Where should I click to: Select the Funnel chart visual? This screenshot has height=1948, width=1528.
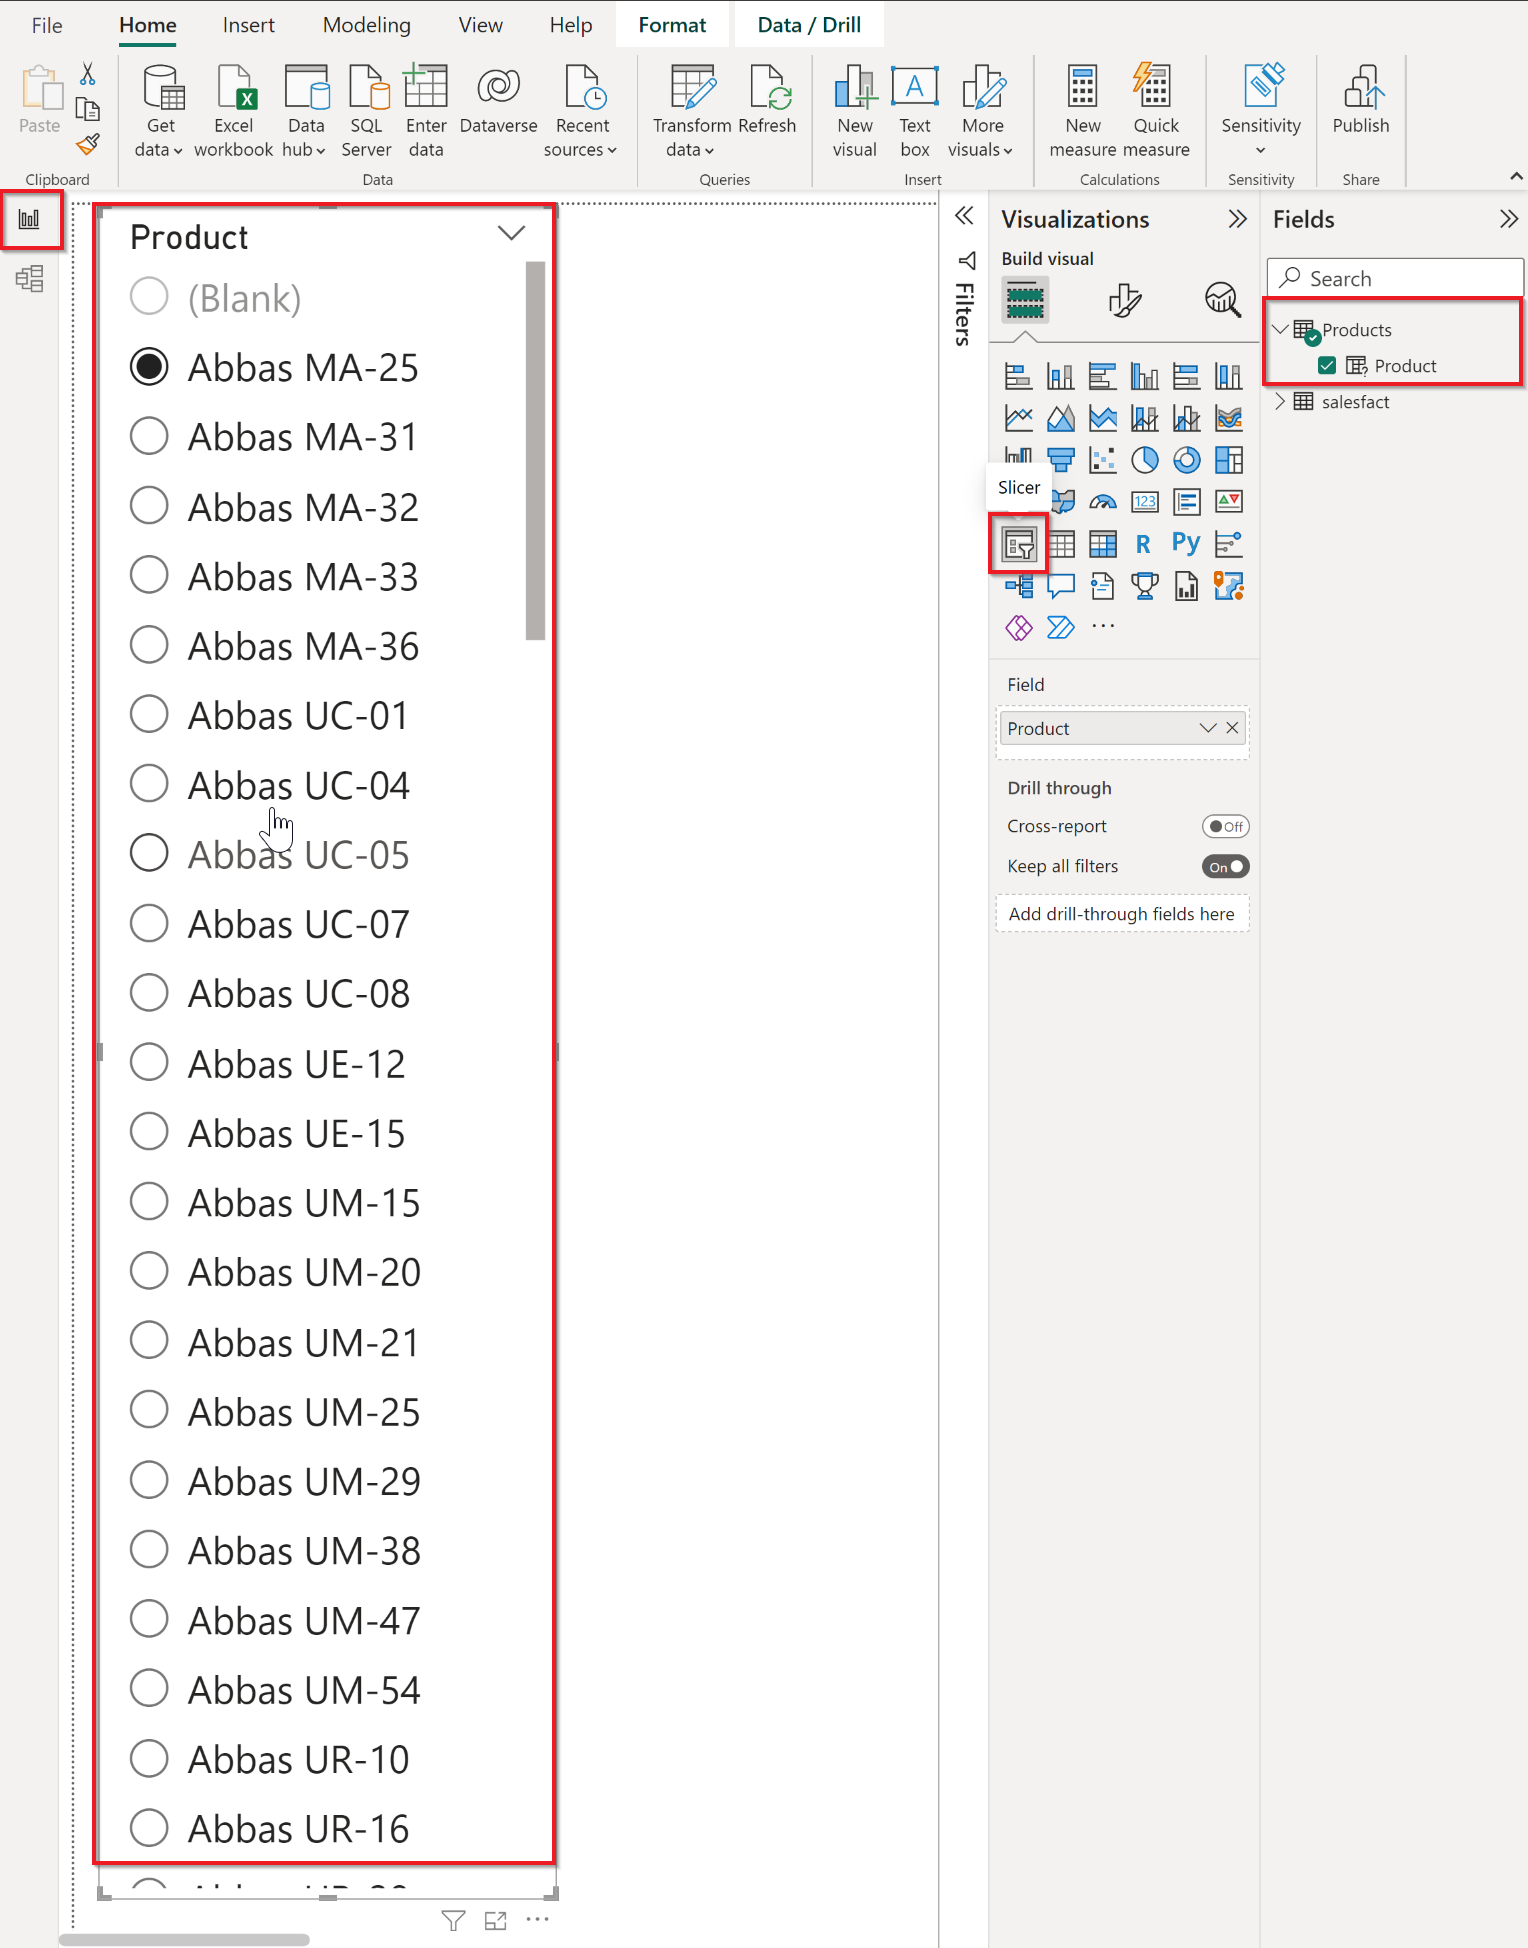pyautogui.click(x=1060, y=460)
